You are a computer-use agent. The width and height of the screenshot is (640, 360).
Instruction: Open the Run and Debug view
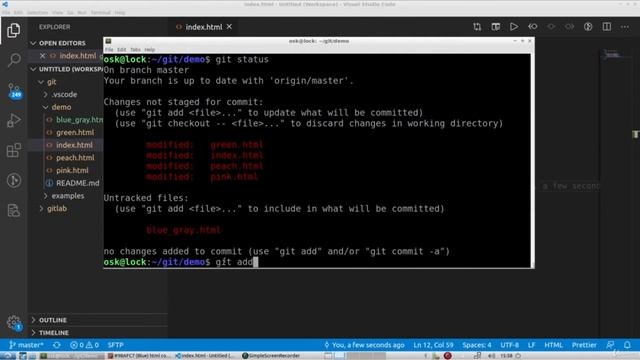[13, 120]
